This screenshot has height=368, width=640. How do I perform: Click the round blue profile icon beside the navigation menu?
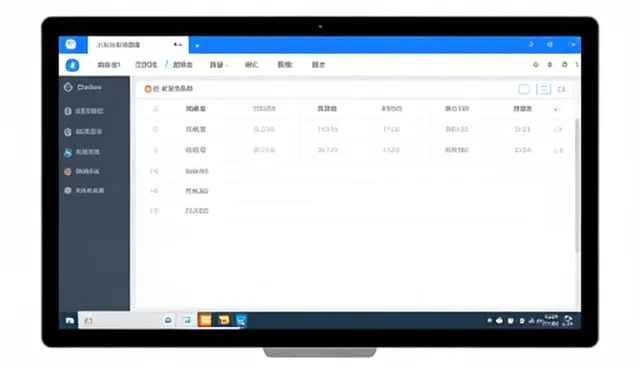(x=72, y=65)
